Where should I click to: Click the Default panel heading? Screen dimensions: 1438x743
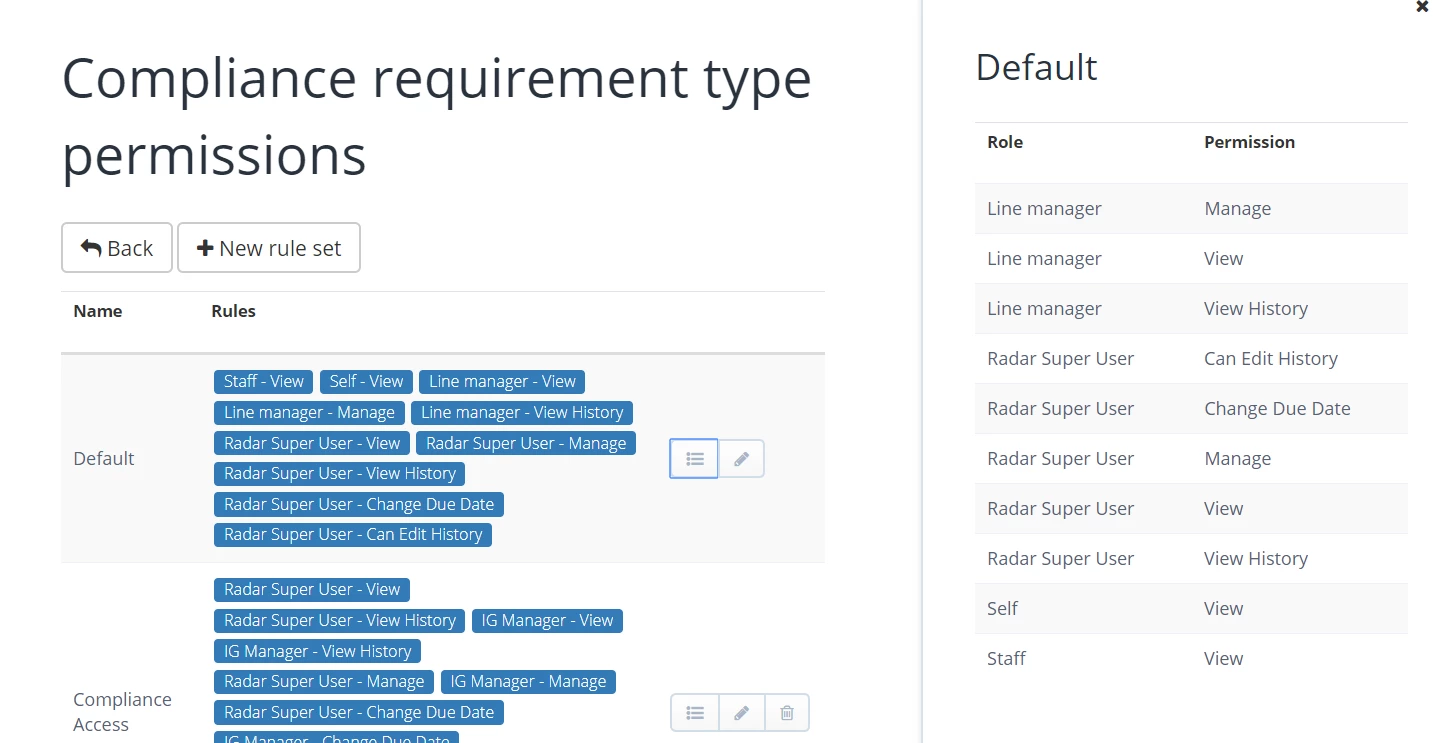(x=1036, y=67)
